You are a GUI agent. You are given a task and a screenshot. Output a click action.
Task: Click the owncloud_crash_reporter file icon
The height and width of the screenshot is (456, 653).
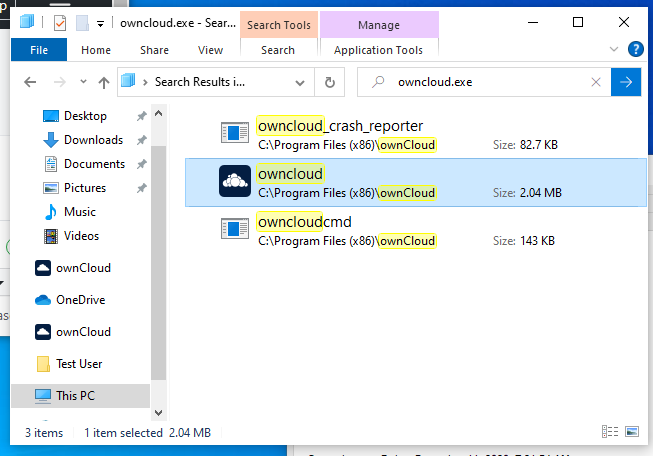coord(235,133)
